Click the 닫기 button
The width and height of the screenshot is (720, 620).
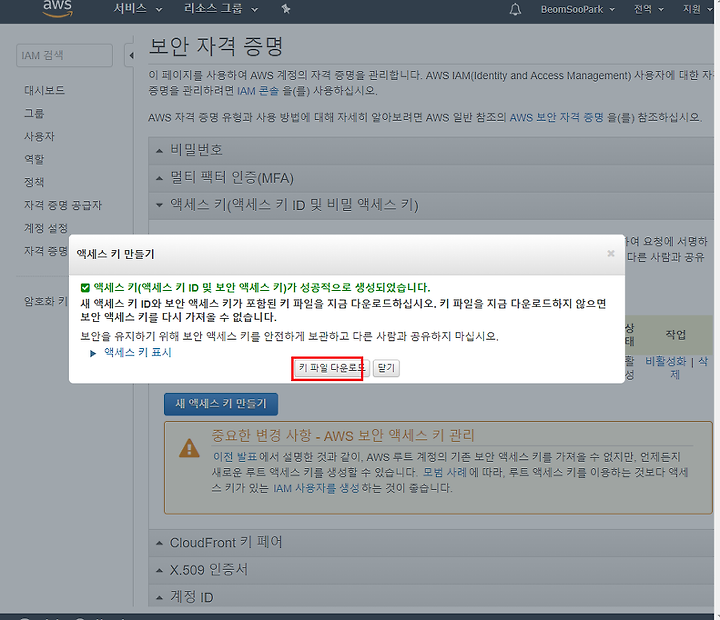tap(386, 368)
